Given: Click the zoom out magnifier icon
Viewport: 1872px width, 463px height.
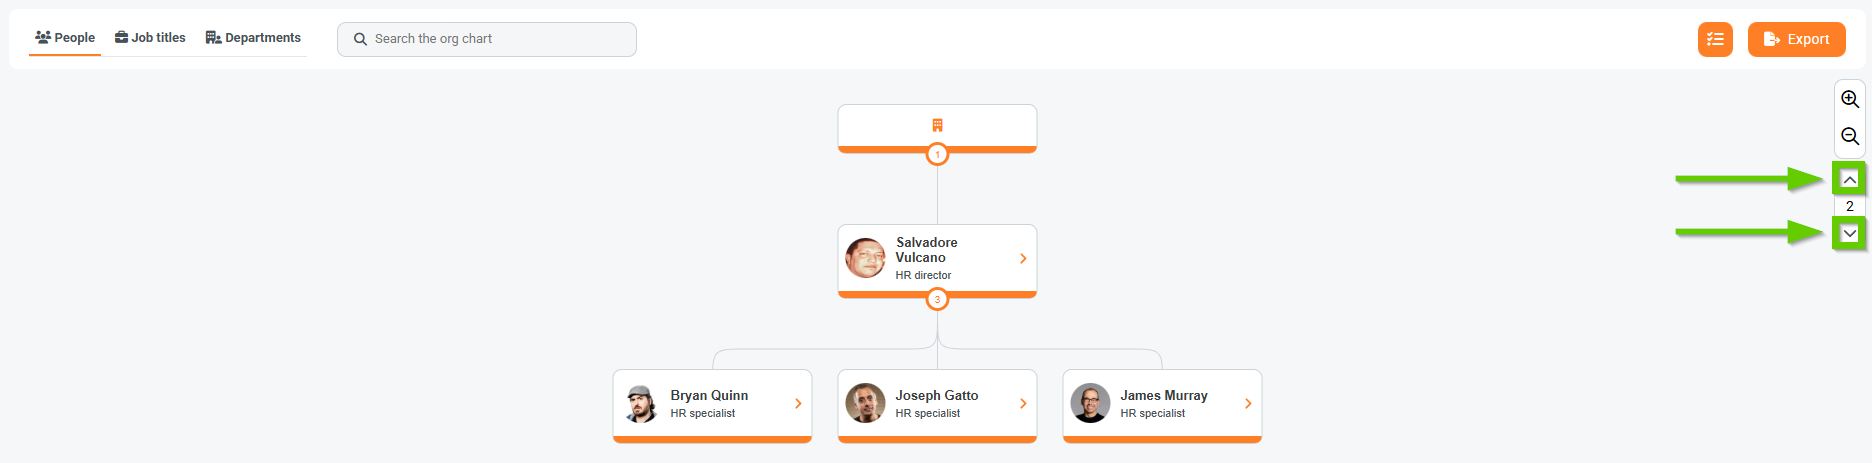Looking at the screenshot, I should (1849, 137).
